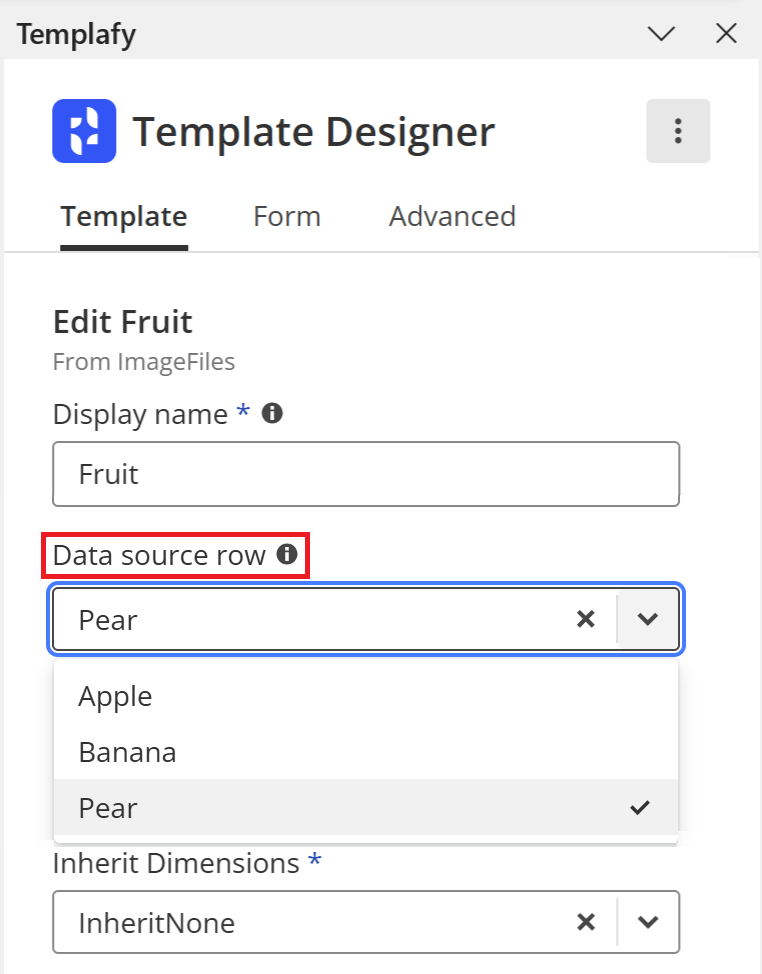Click inside the Fruit display name field

pos(300,474)
